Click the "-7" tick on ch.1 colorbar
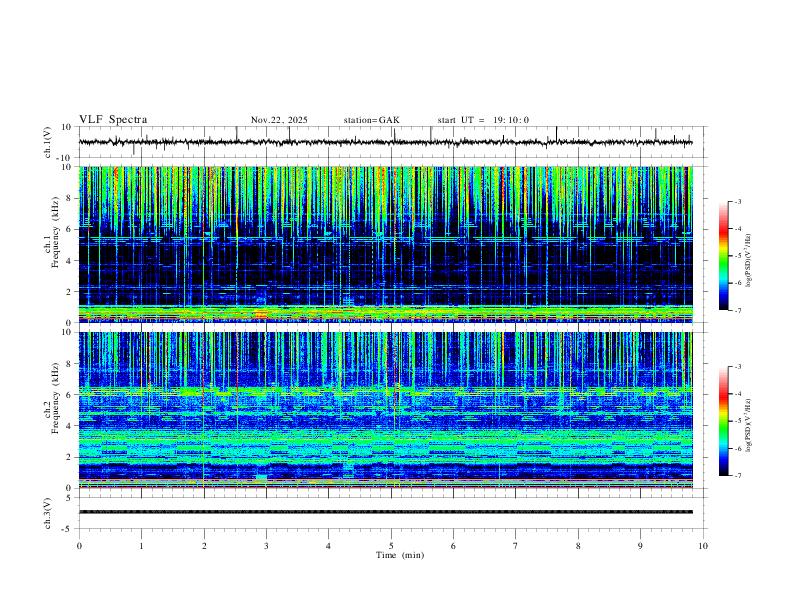The height and width of the screenshot is (612, 792). point(737,310)
